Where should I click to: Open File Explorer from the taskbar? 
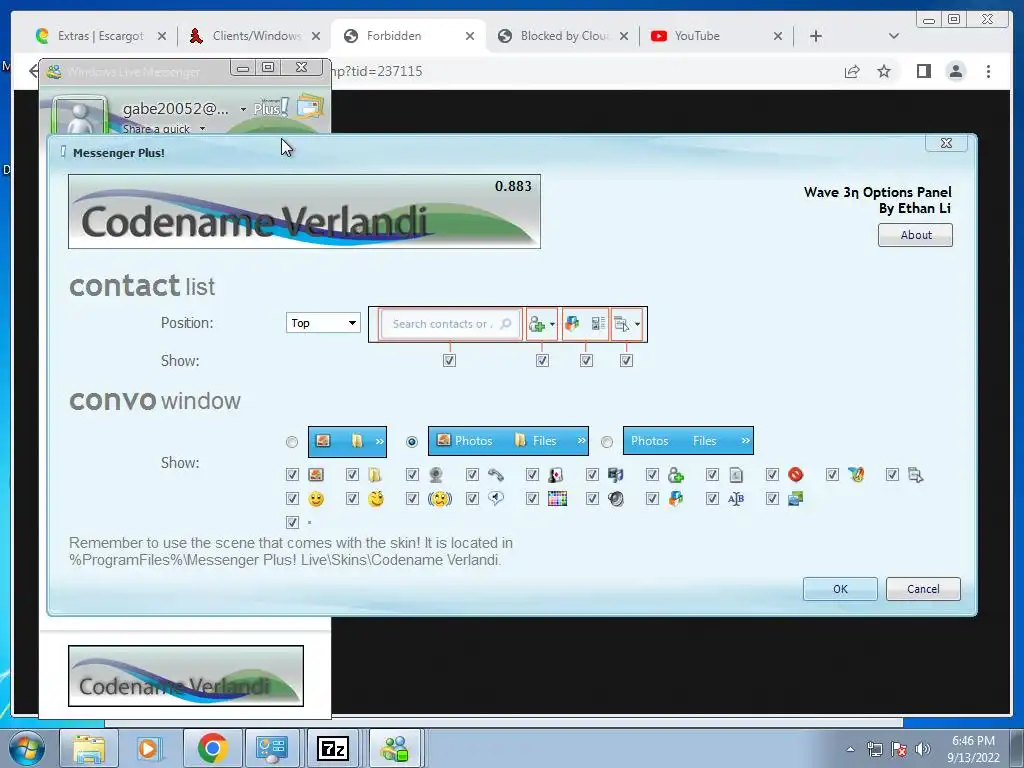pos(88,748)
